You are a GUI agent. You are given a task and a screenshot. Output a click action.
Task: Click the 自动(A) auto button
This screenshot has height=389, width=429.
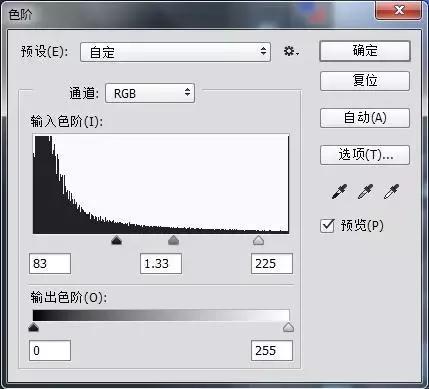click(365, 118)
